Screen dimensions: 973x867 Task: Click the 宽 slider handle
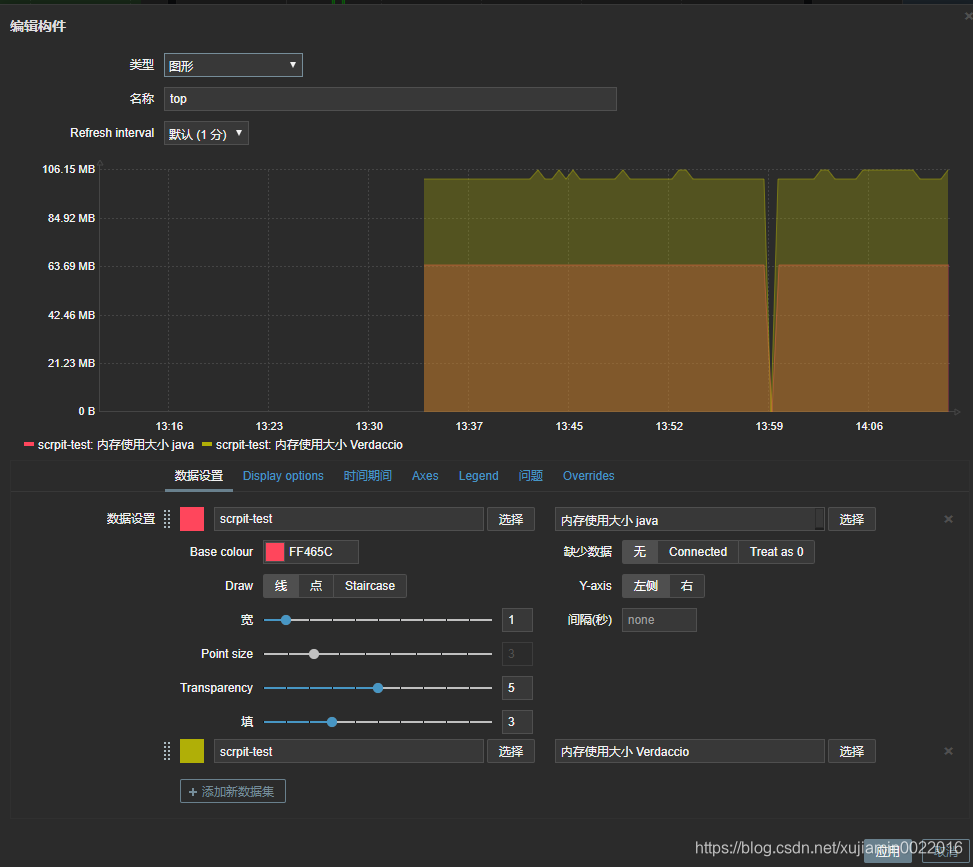point(285,620)
